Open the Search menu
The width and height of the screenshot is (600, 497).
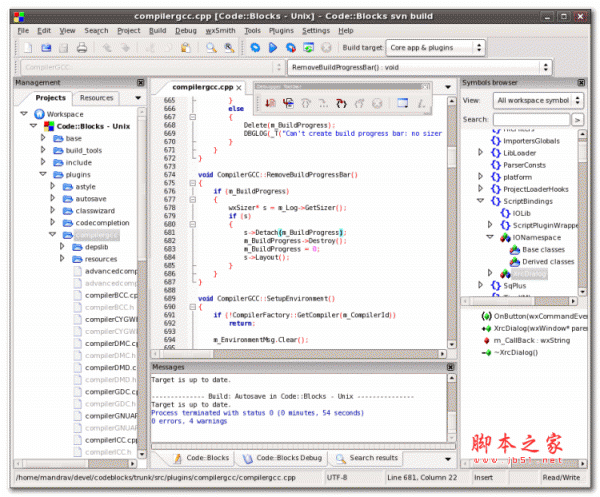click(x=96, y=31)
